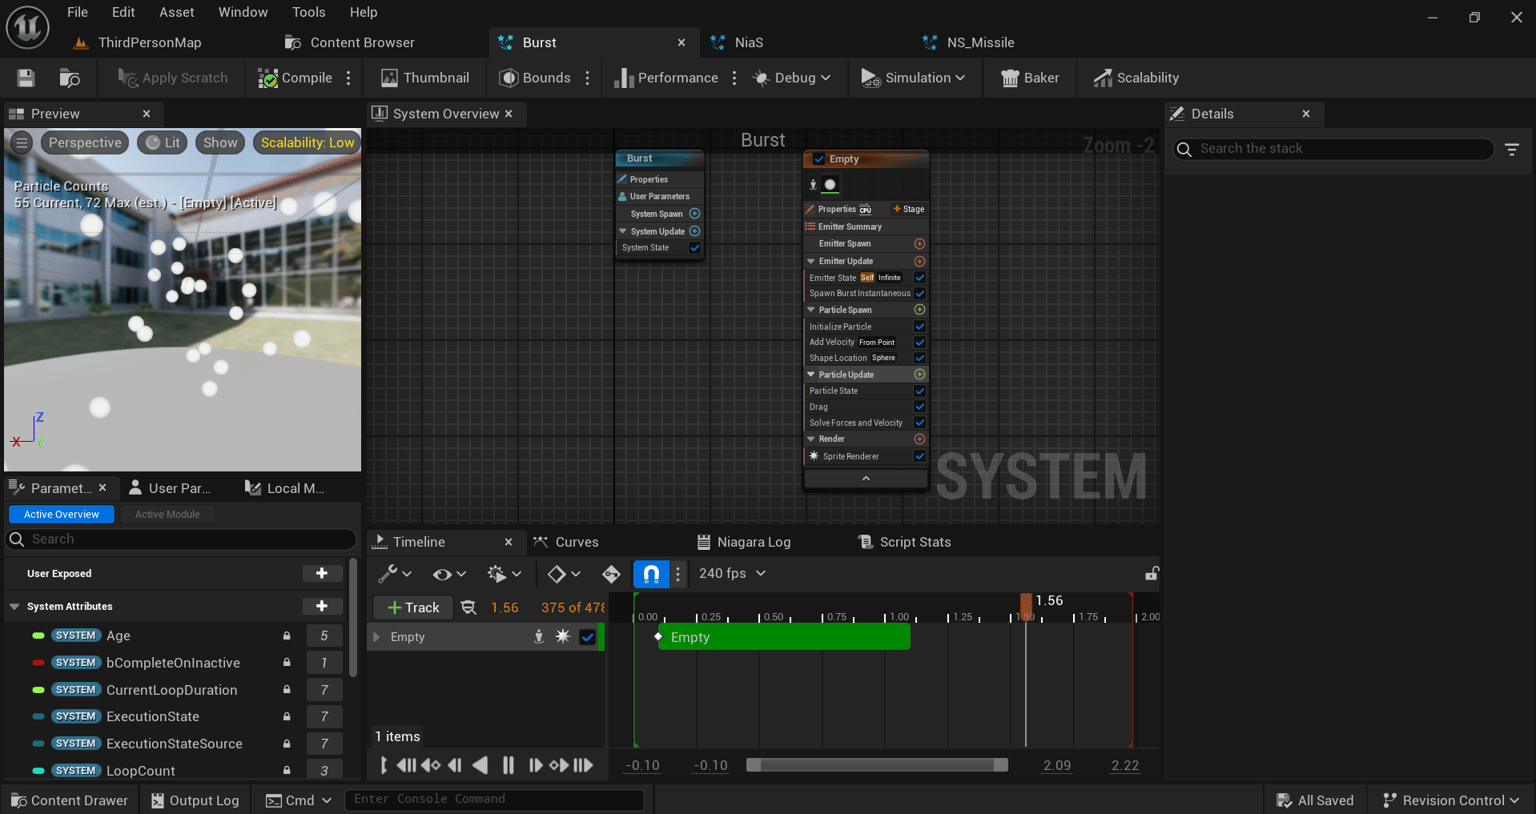The image size is (1536, 814).
Task: Click the Empty track isolate figure icon
Action: [x=539, y=637]
